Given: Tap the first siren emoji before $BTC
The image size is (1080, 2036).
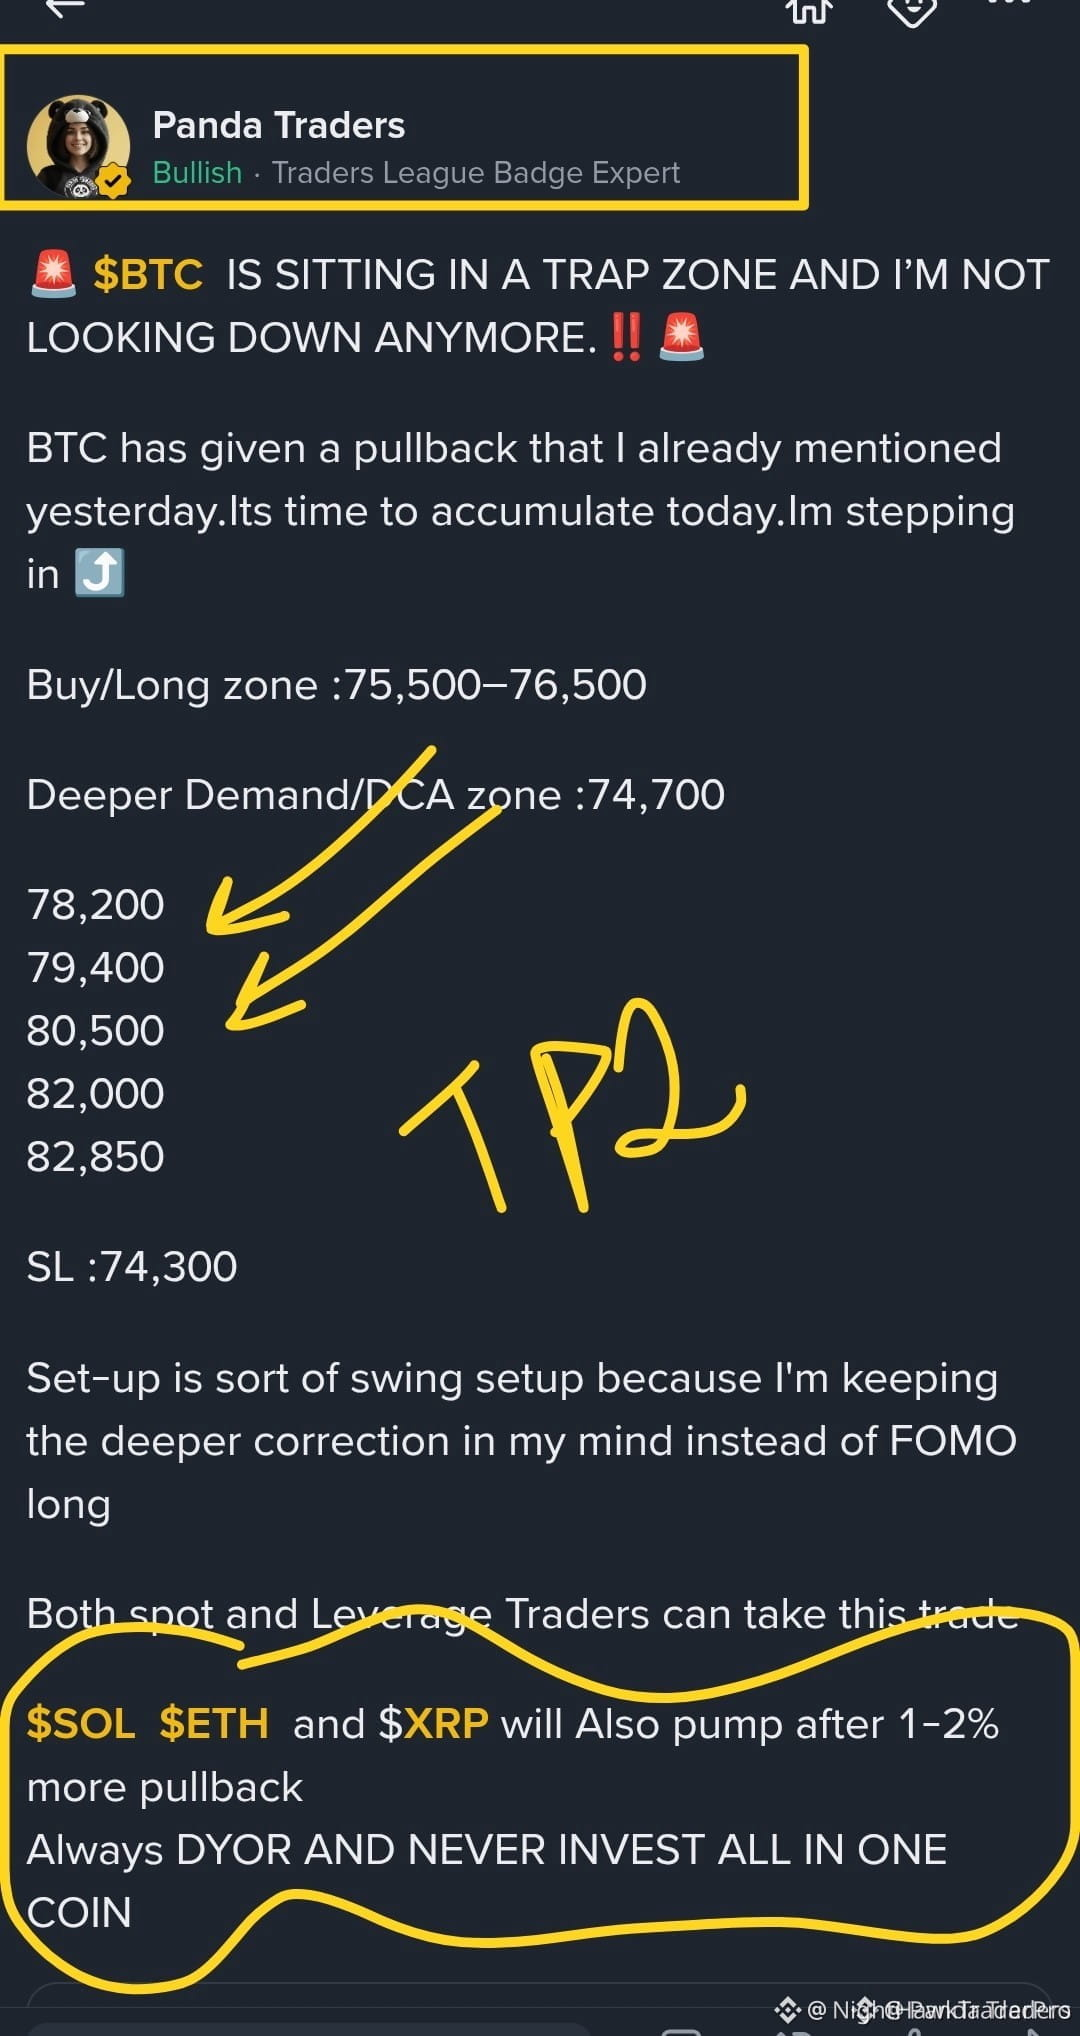Looking at the screenshot, I should (53, 274).
